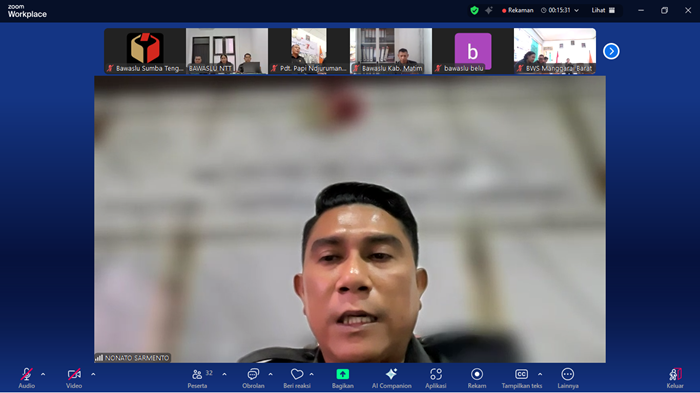Leave meeting with Keluar button
The image size is (700, 393).
tap(675, 378)
